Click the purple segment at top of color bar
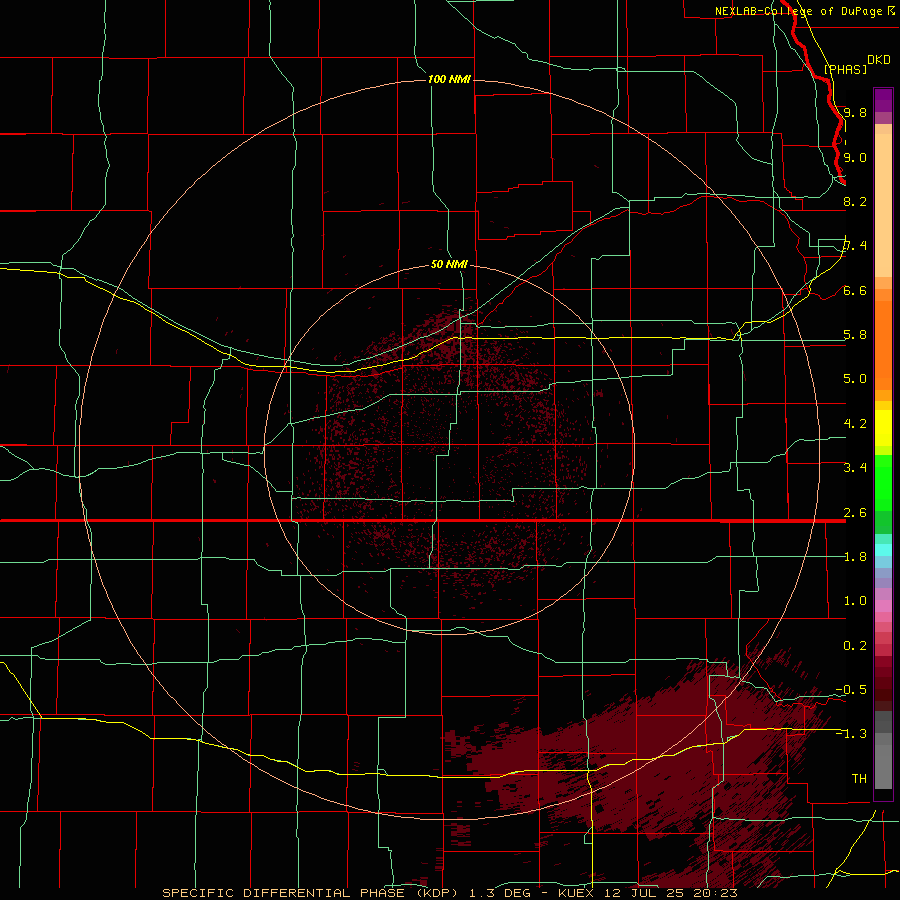 click(883, 101)
